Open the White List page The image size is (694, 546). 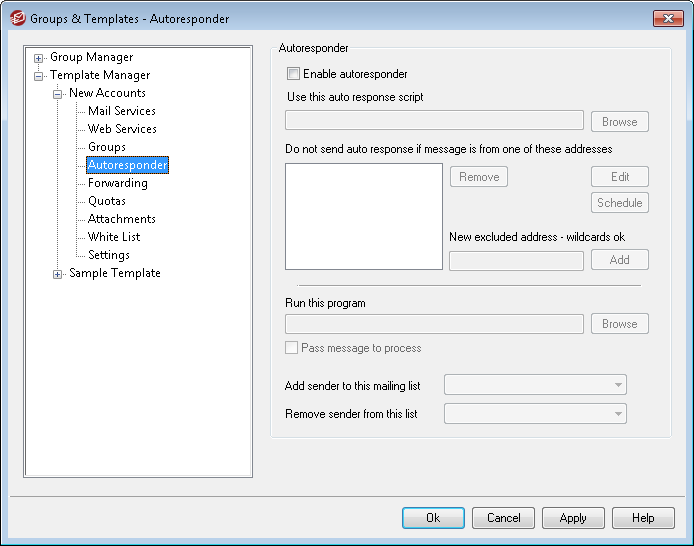click(114, 237)
